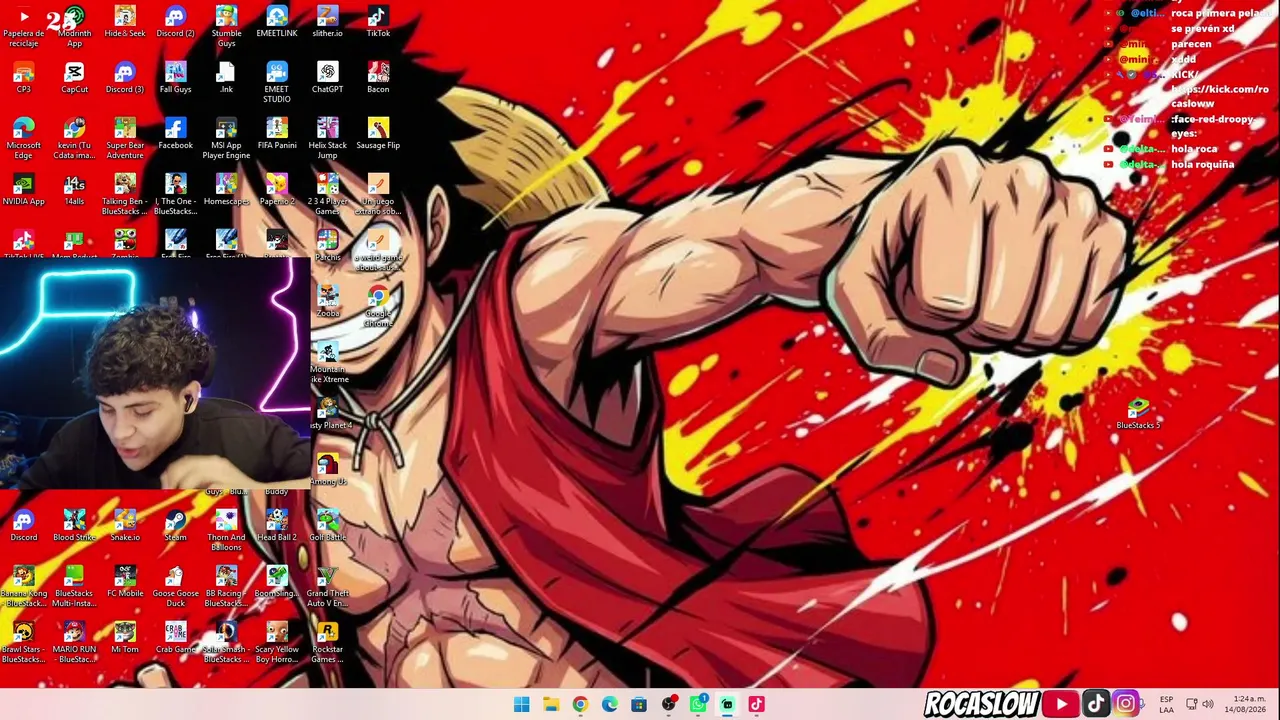
Task: Select the Grand Theft Auto V shortcut
Action: pyautogui.click(x=327, y=587)
